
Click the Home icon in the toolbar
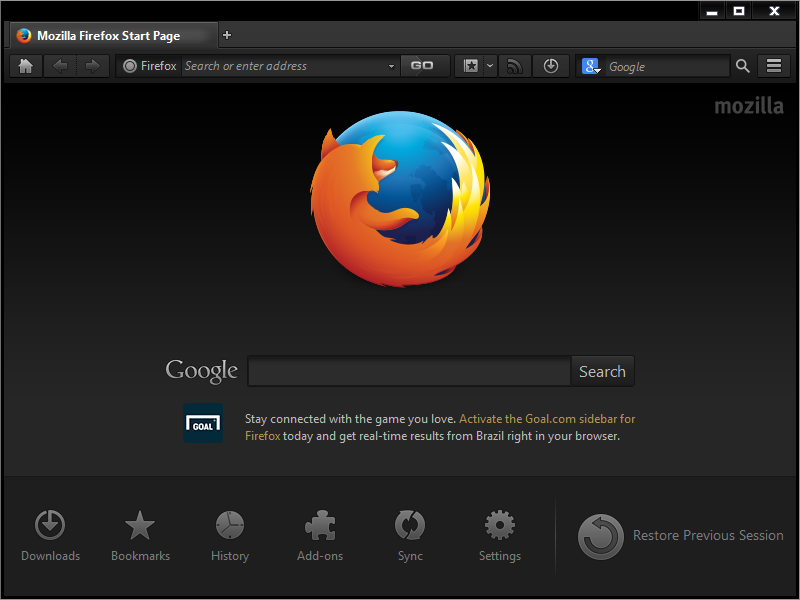coord(26,66)
